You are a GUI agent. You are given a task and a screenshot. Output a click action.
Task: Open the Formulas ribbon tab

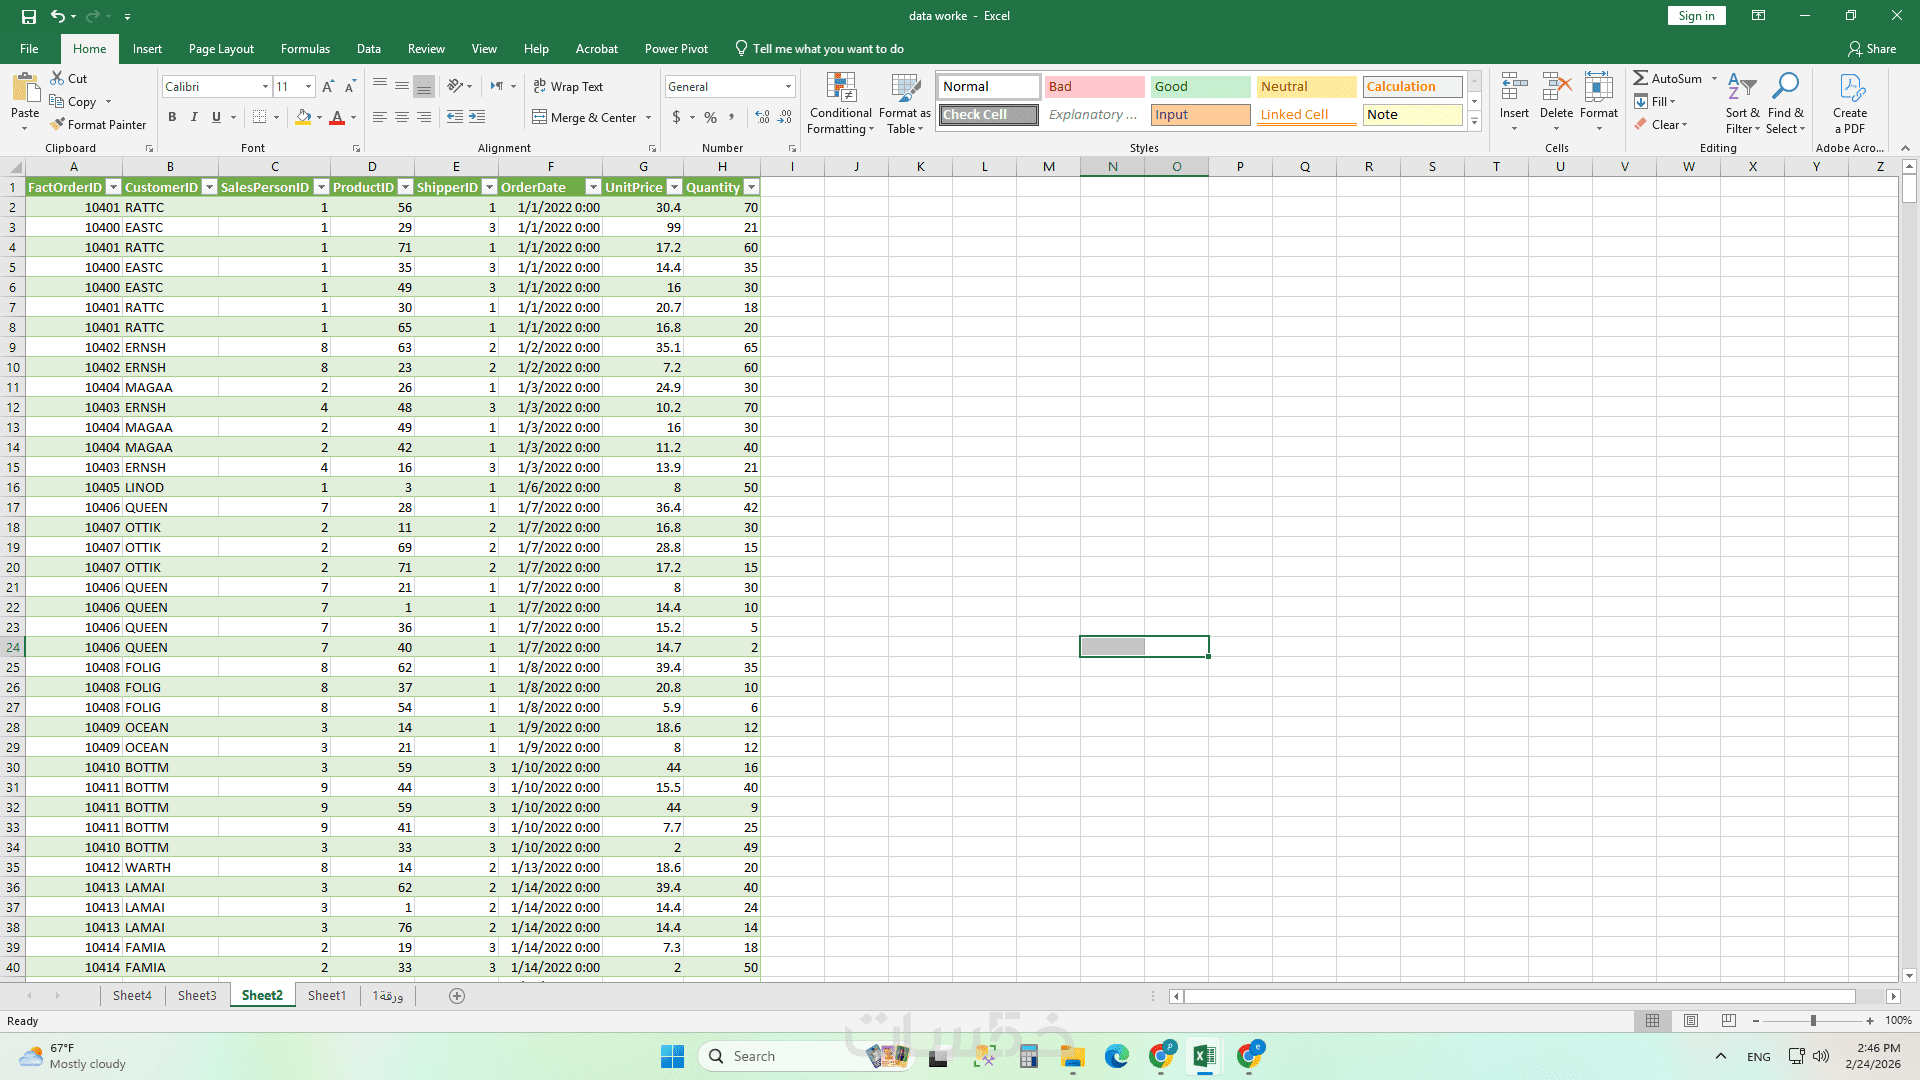click(x=305, y=48)
